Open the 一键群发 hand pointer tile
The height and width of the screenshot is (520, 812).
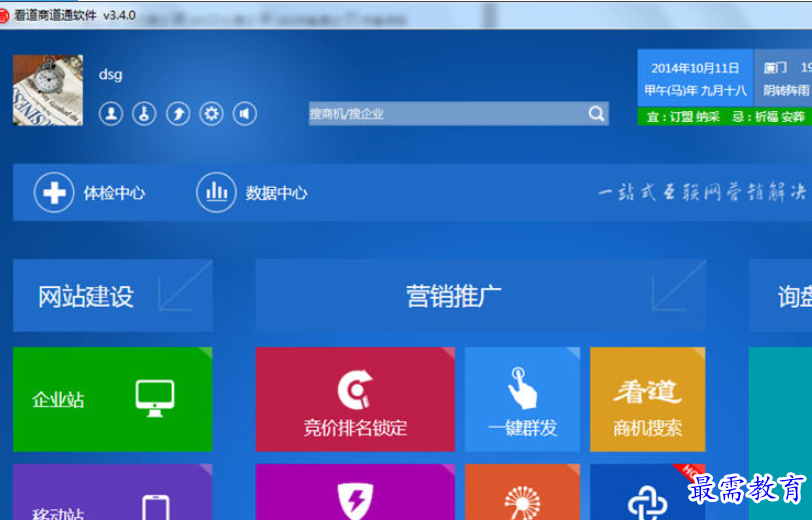pyautogui.click(x=523, y=399)
